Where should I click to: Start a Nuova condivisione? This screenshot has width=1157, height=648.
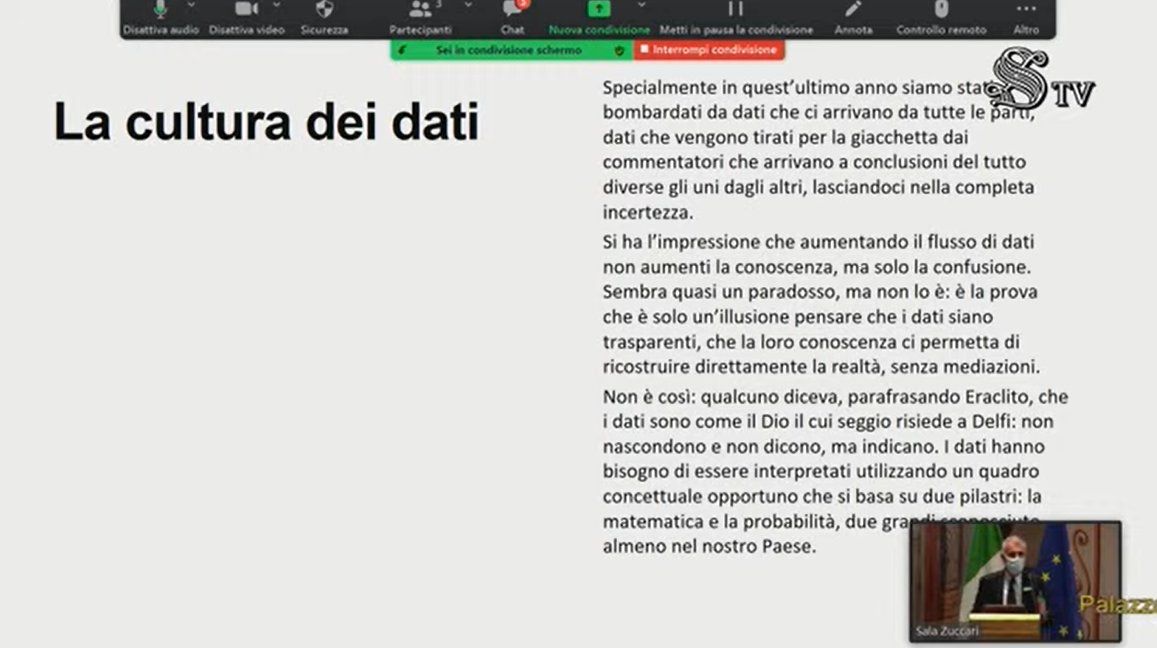pos(598,18)
